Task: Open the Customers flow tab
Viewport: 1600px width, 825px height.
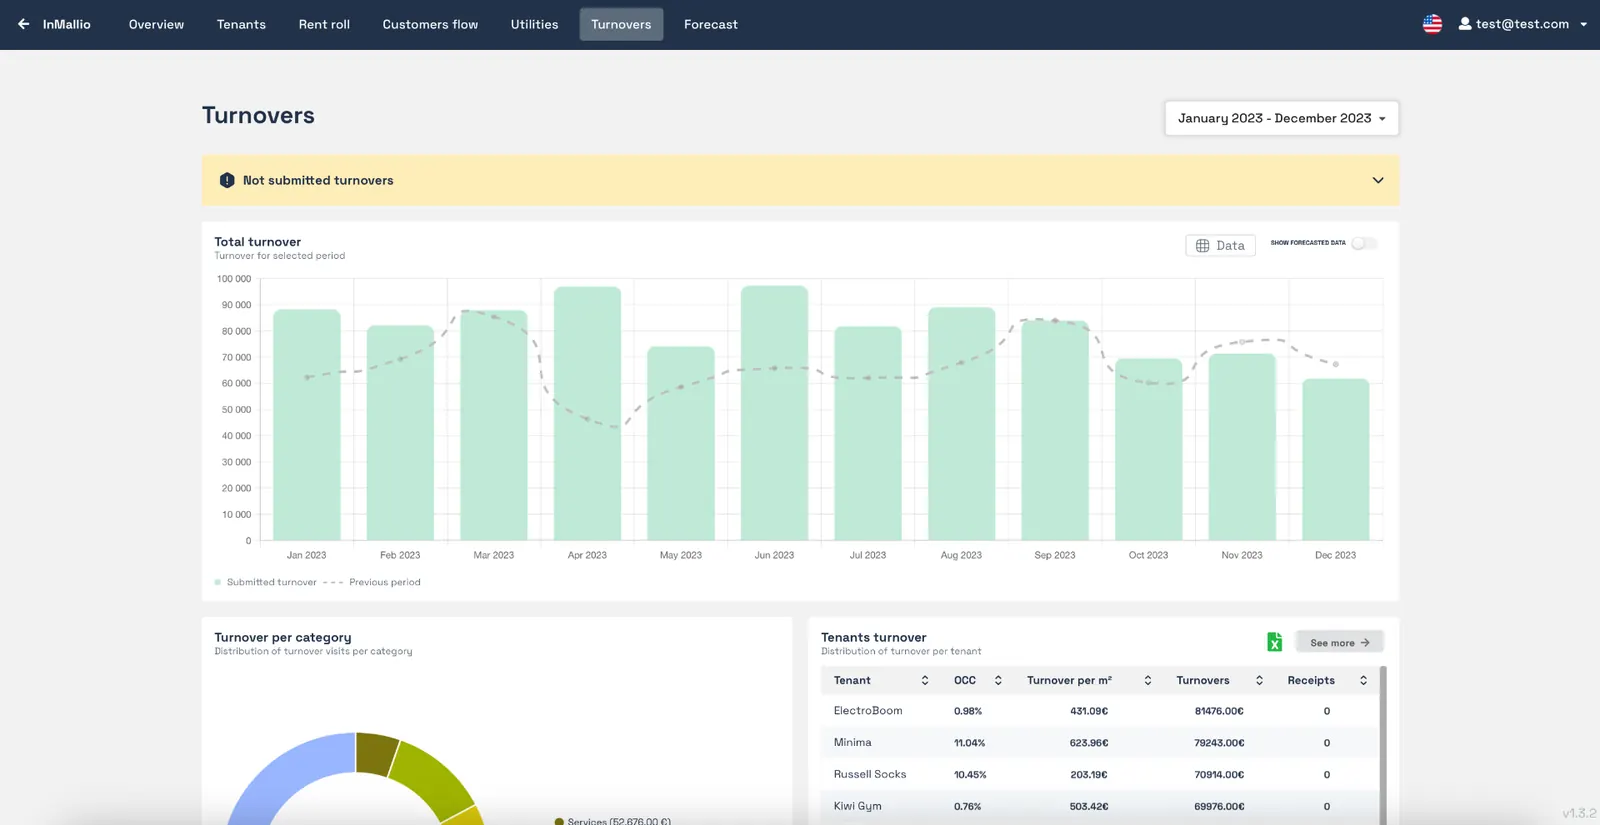Action: pos(430,24)
